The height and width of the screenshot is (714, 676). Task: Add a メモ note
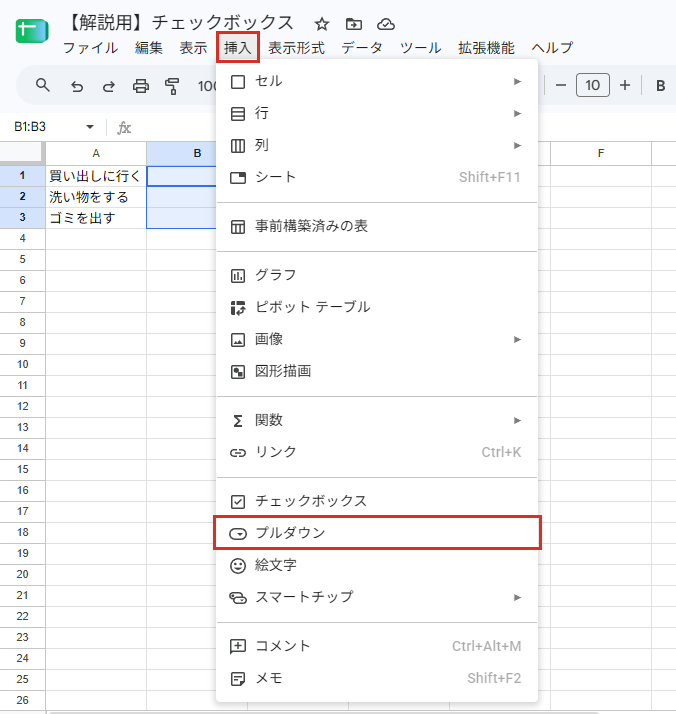tap(376, 678)
